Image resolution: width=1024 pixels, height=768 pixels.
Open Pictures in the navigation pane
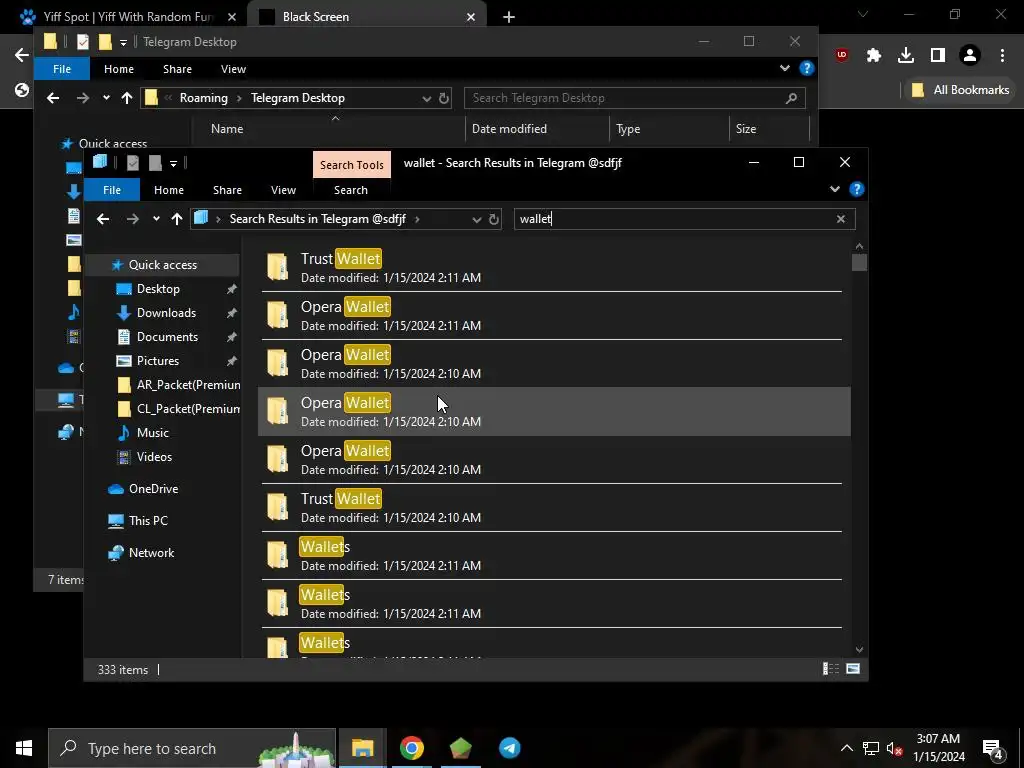coord(157,360)
